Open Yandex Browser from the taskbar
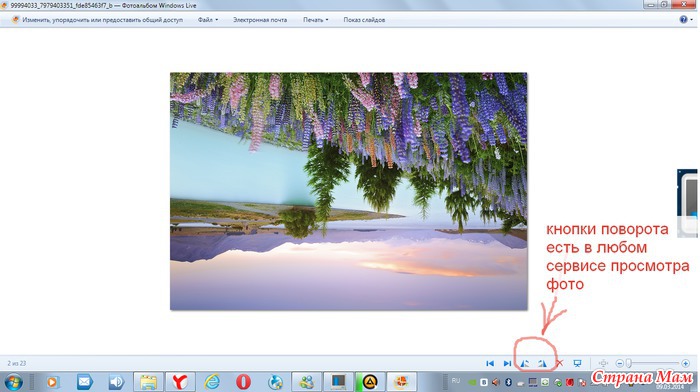Screen dimensions: 700x392 [180, 382]
